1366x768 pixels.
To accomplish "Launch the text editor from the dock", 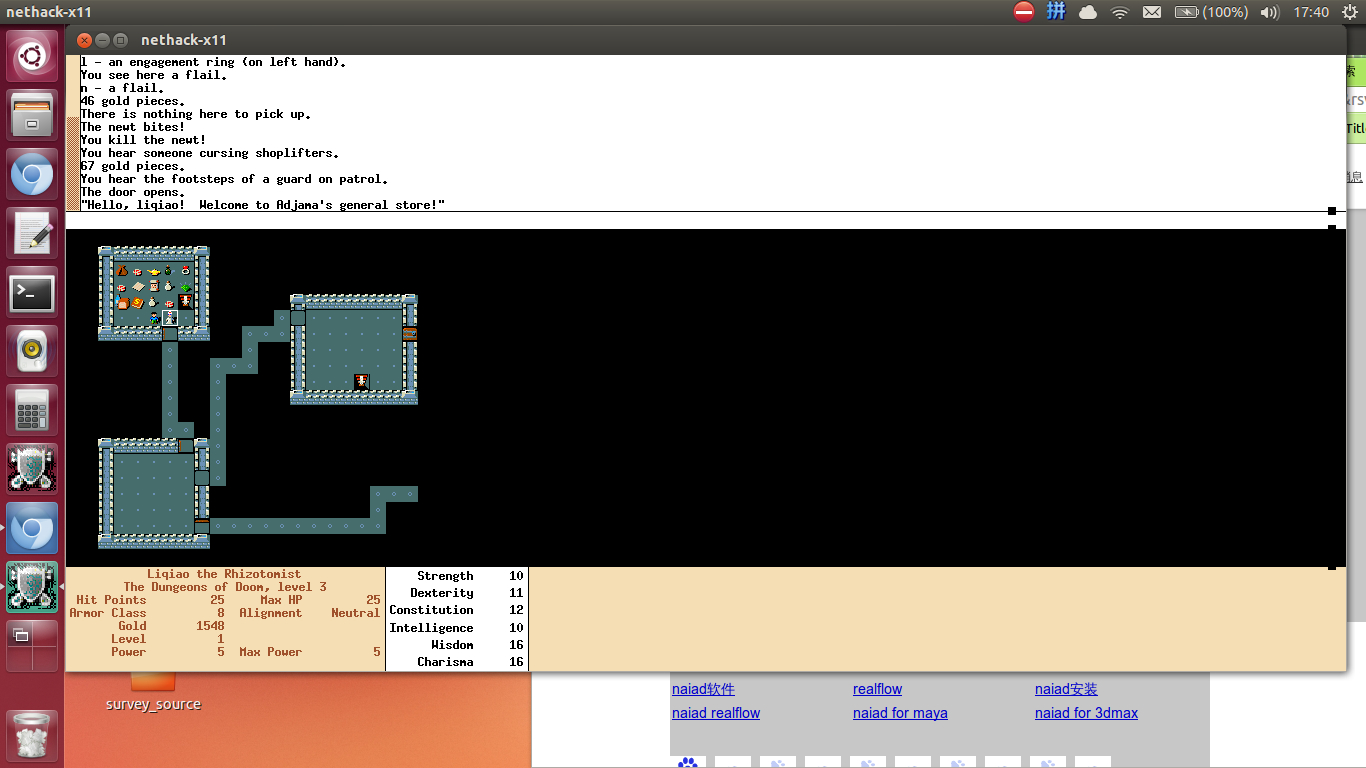I will 32,233.
